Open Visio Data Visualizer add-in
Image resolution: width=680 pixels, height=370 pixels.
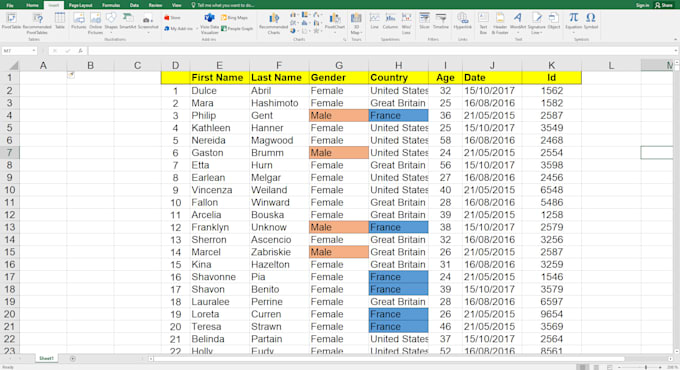coord(209,23)
